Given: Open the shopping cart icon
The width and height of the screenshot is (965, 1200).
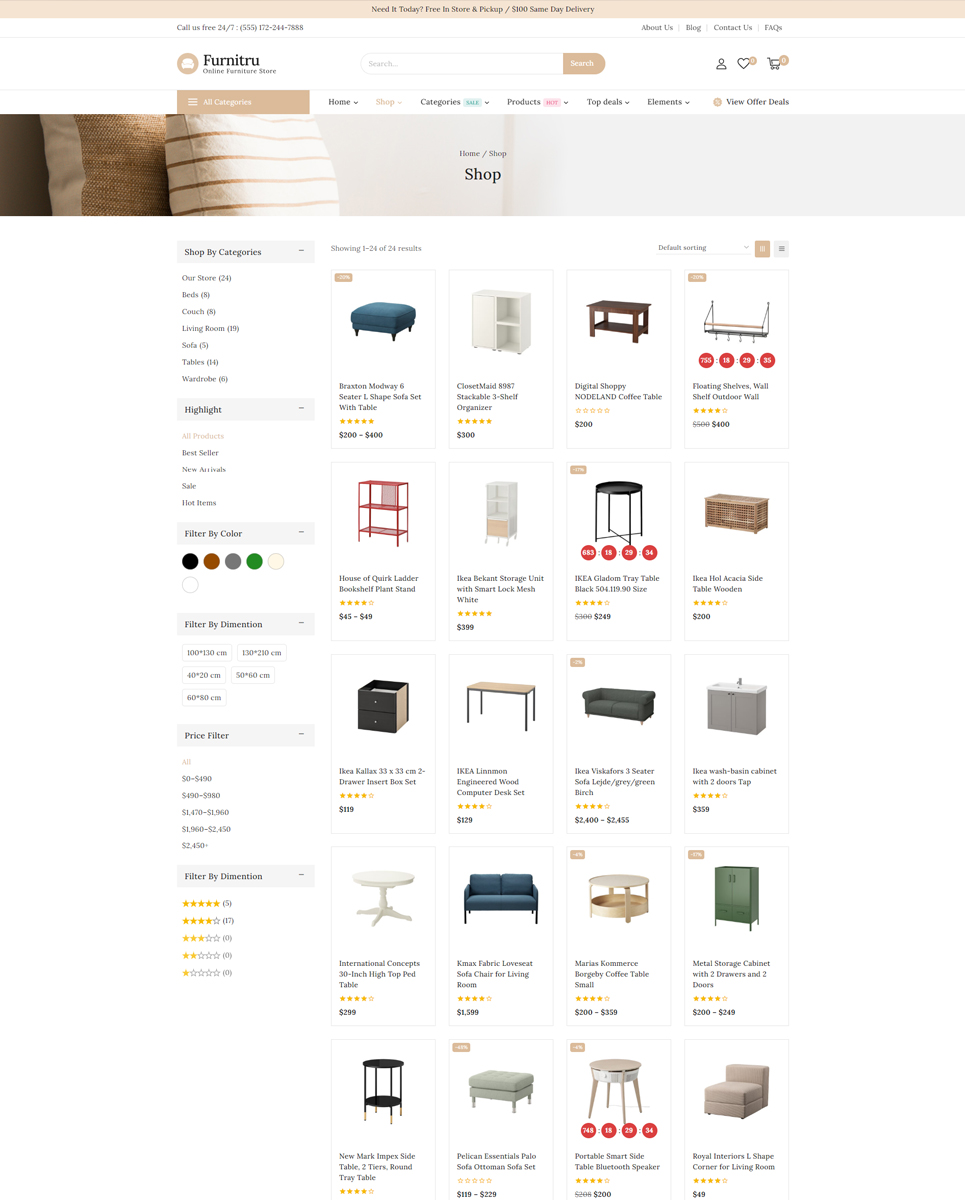Looking at the screenshot, I should point(774,64).
